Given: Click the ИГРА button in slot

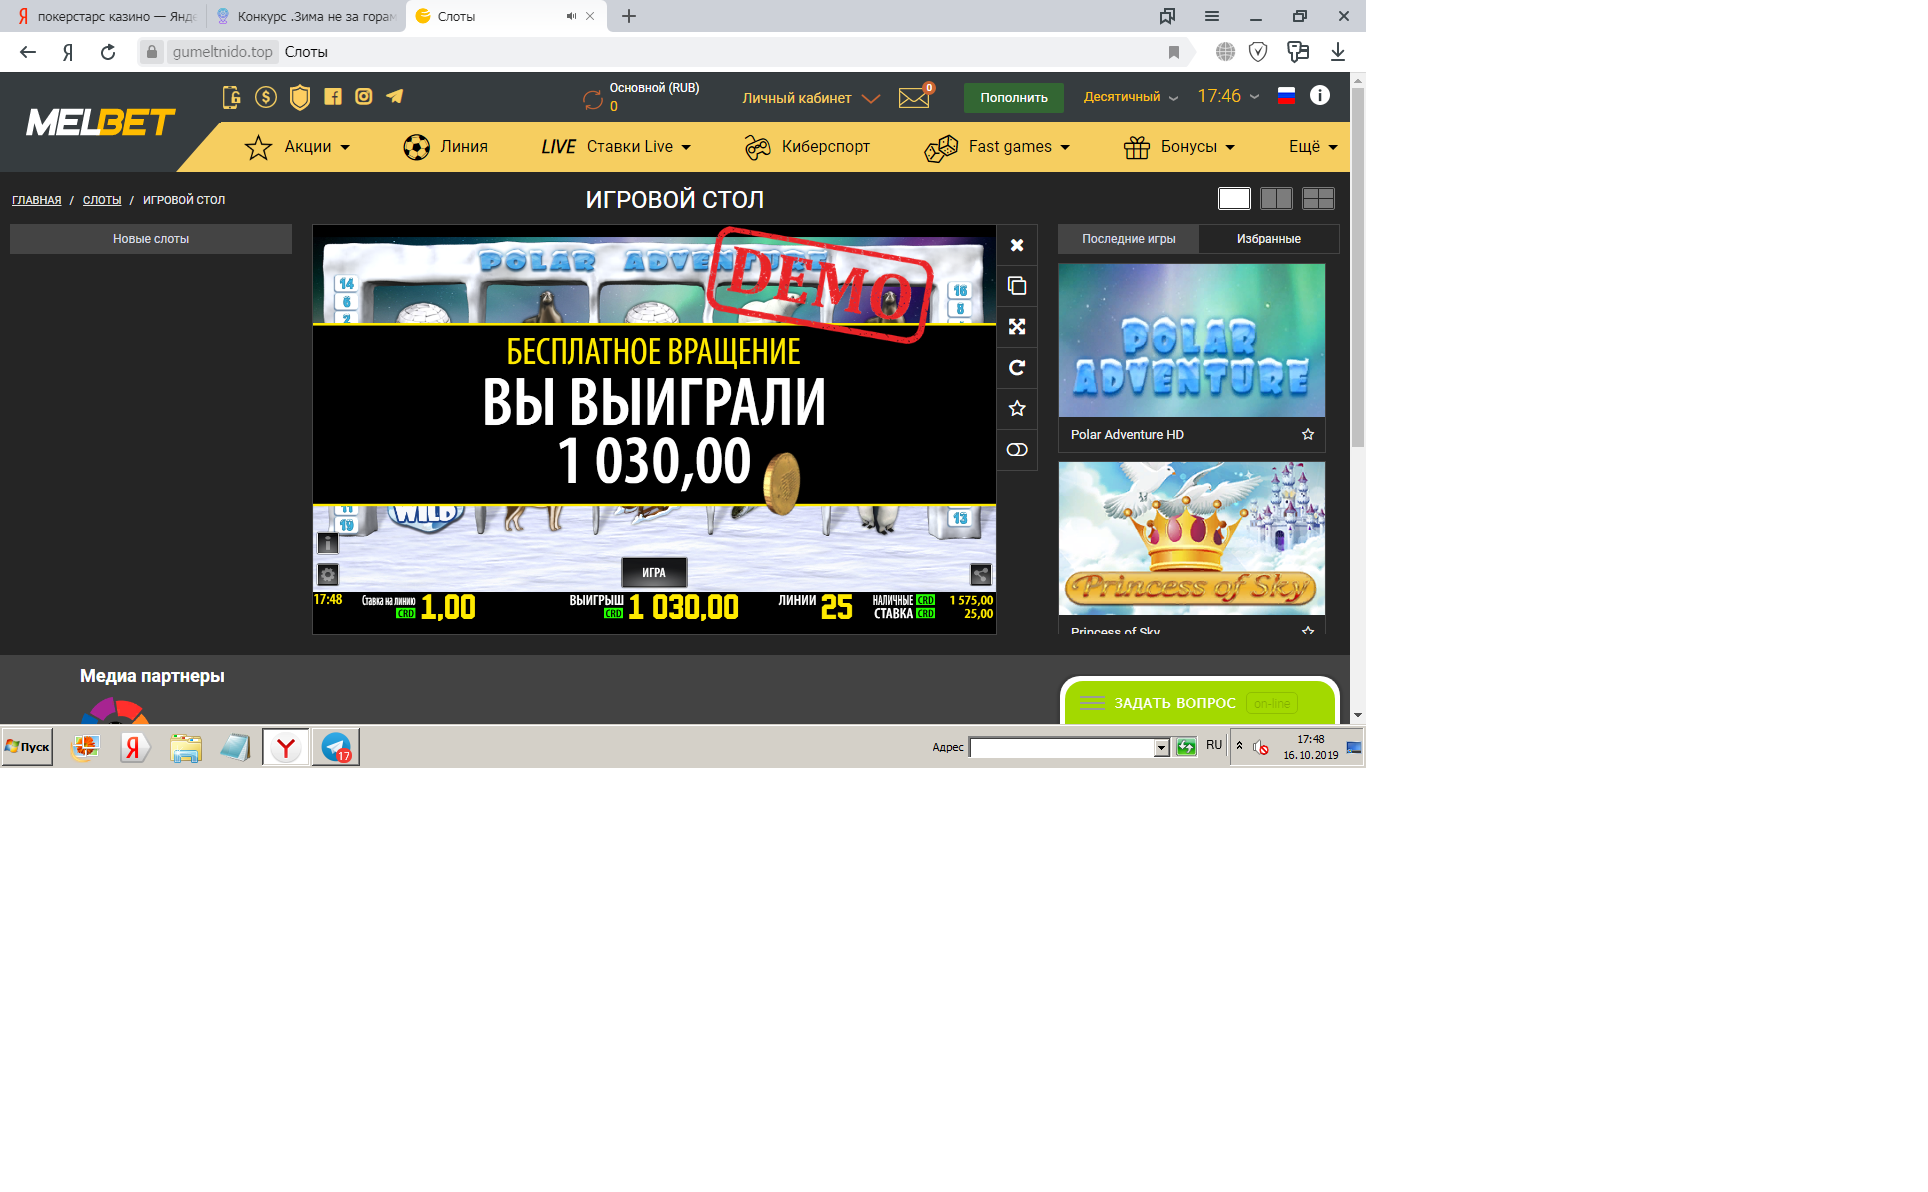Looking at the screenshot, I should 654,573.
